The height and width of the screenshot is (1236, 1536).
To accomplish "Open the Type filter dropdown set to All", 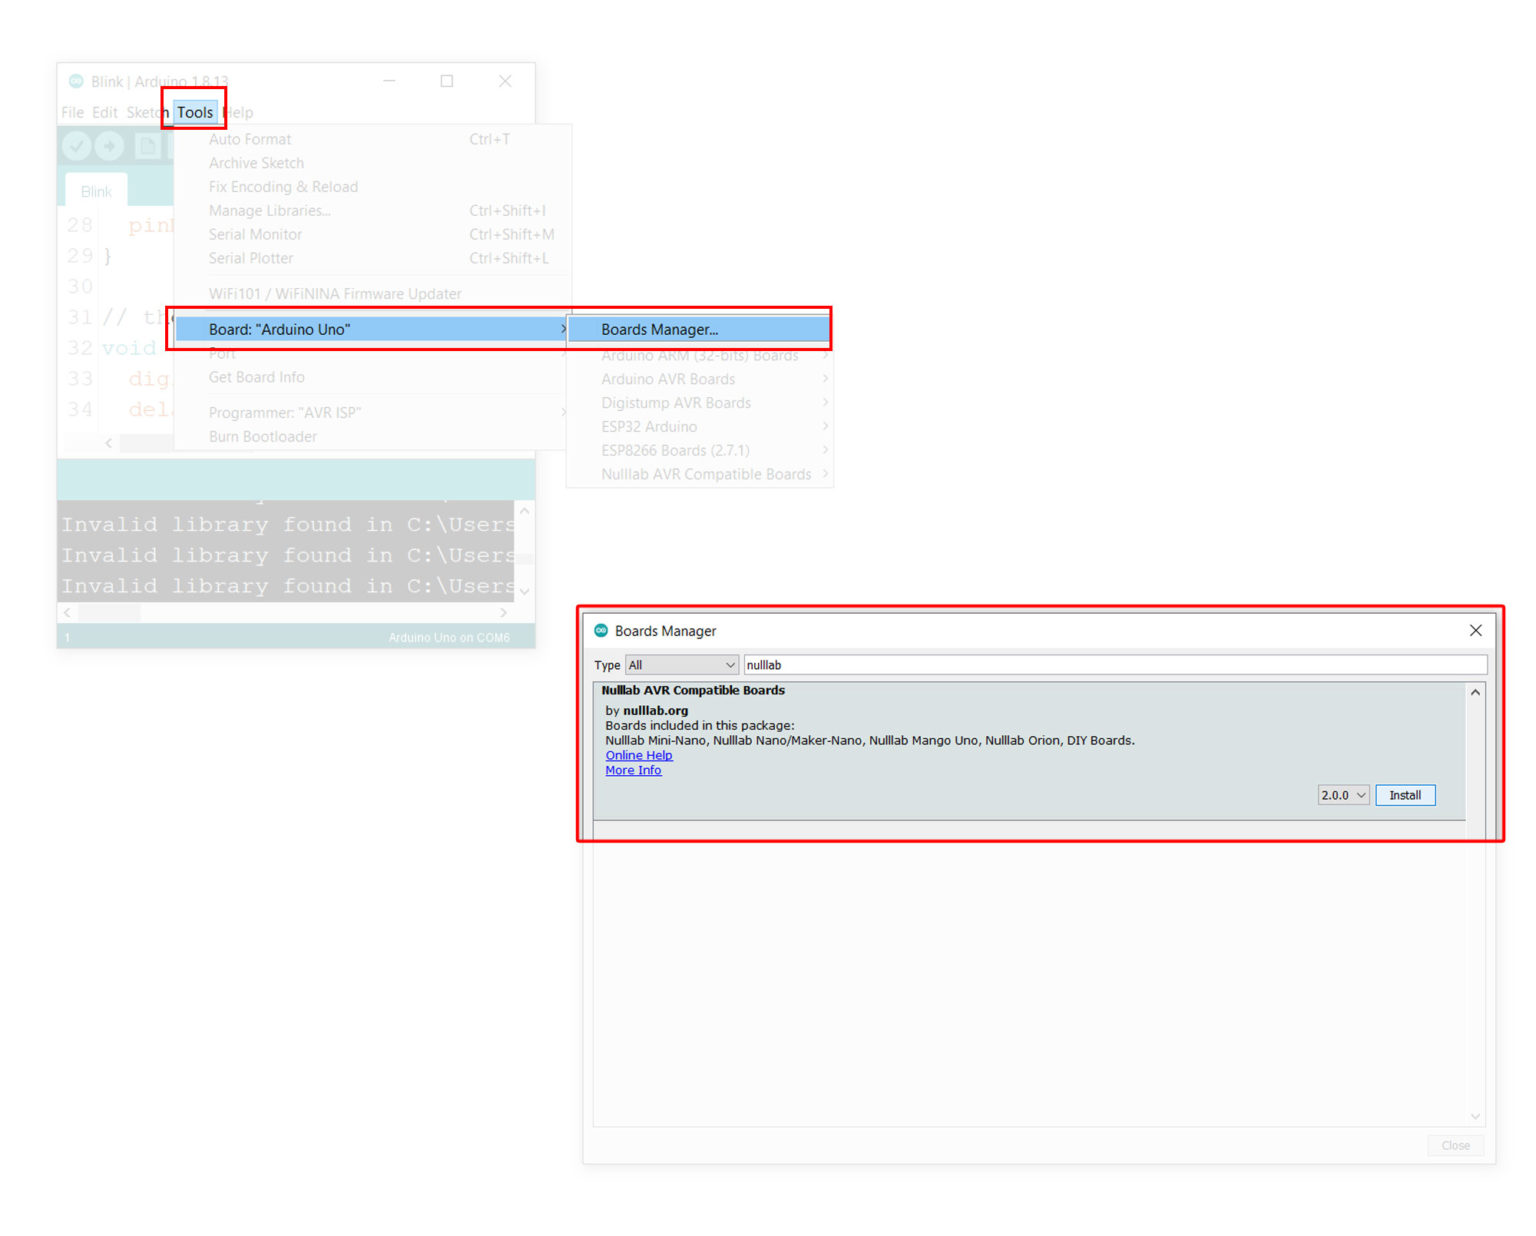I will [x=682, y=665].
